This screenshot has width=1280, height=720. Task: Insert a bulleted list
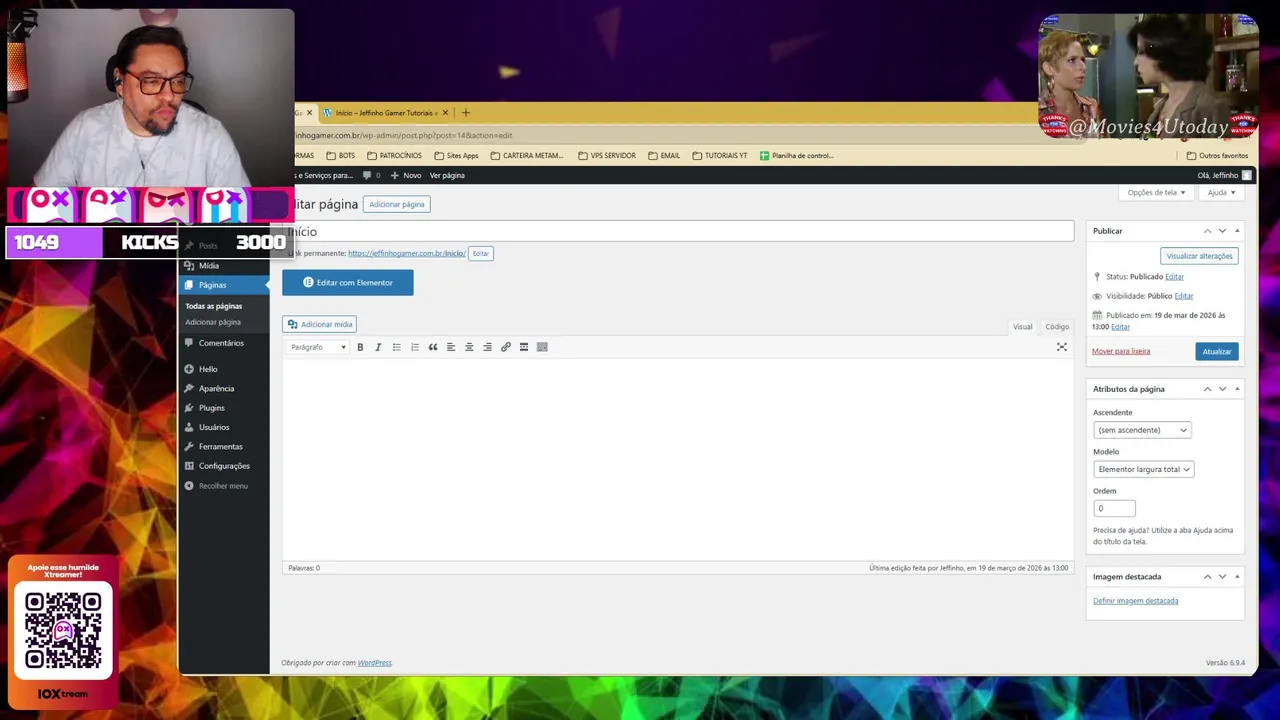396,347
